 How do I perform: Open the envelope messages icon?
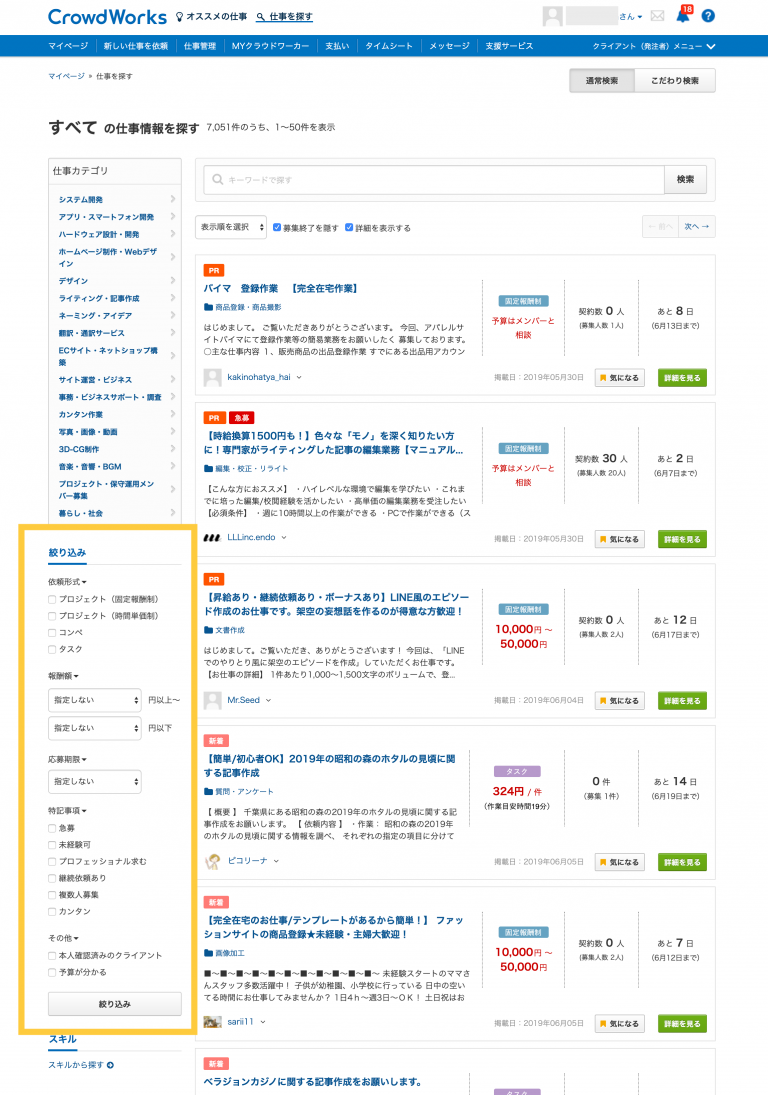[657, 16]
